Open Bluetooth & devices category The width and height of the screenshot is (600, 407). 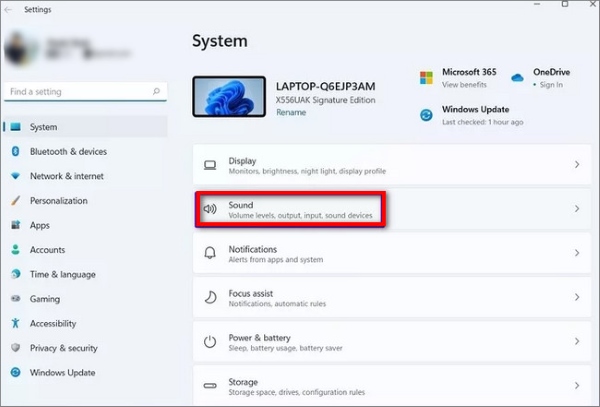coord(85,151)
